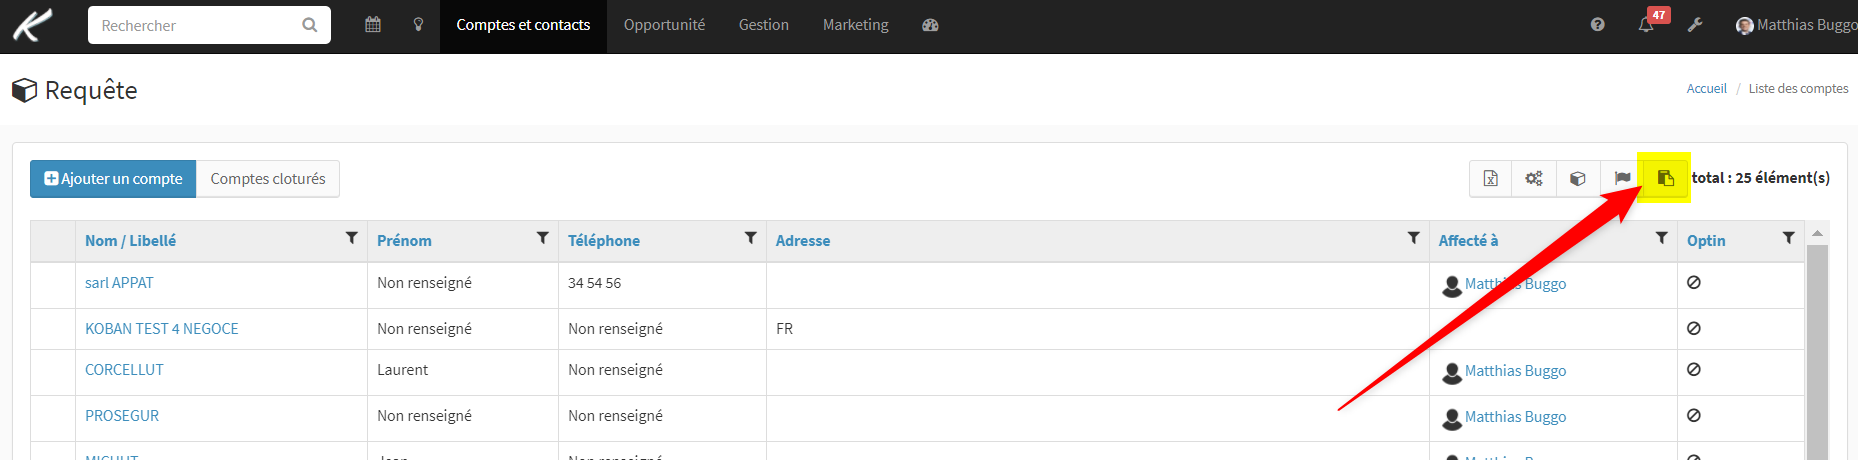Click Ajouter un compte button
This screenshot has height=460, width=1858.
click(x=113, y=179)
